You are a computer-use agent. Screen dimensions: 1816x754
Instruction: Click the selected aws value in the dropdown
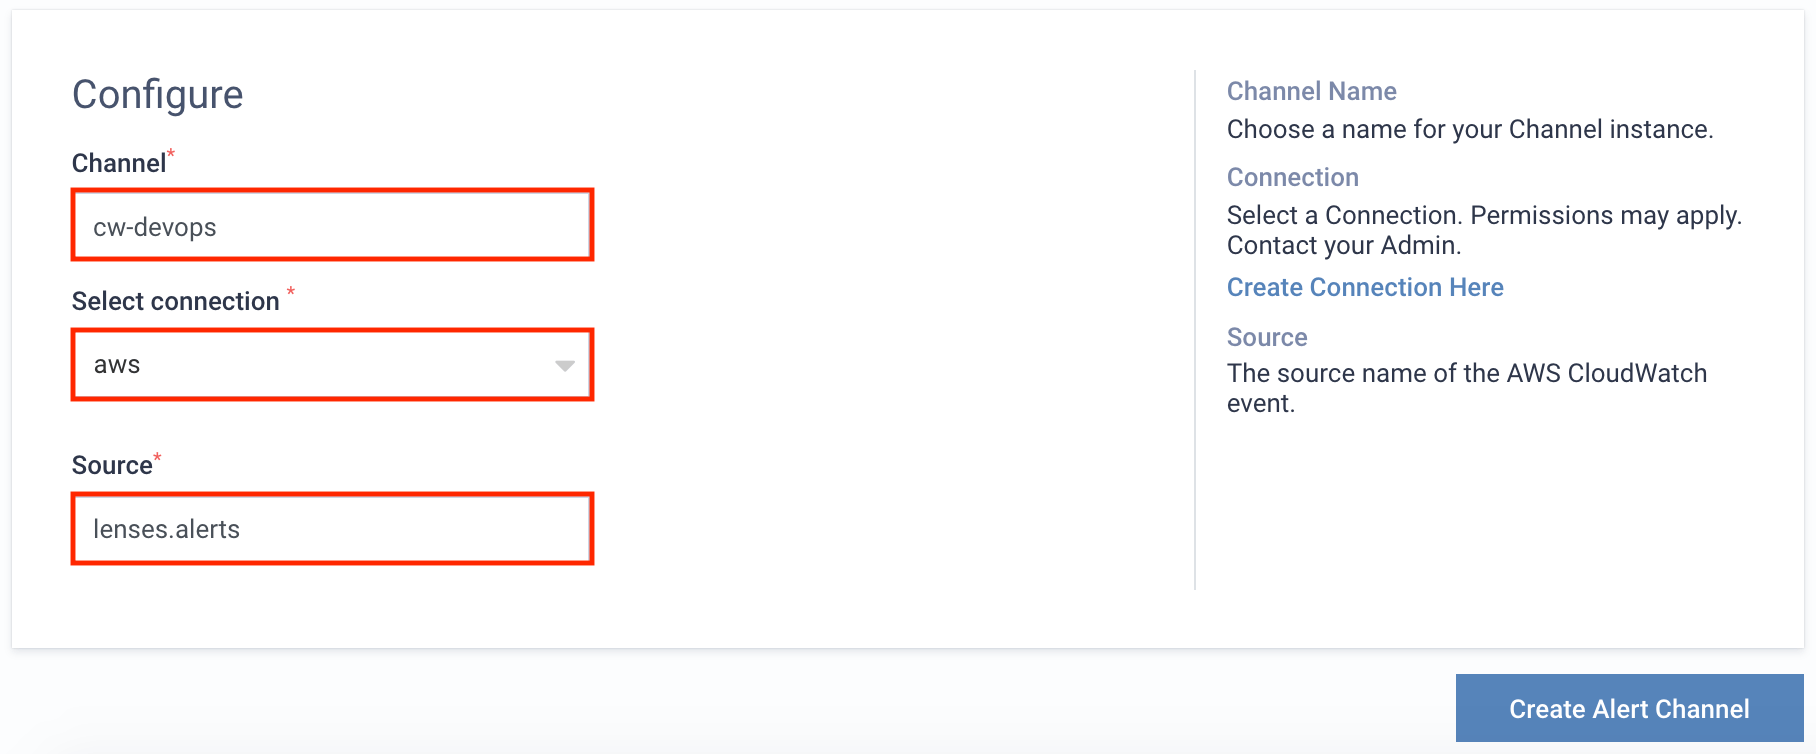pos(117,365)
